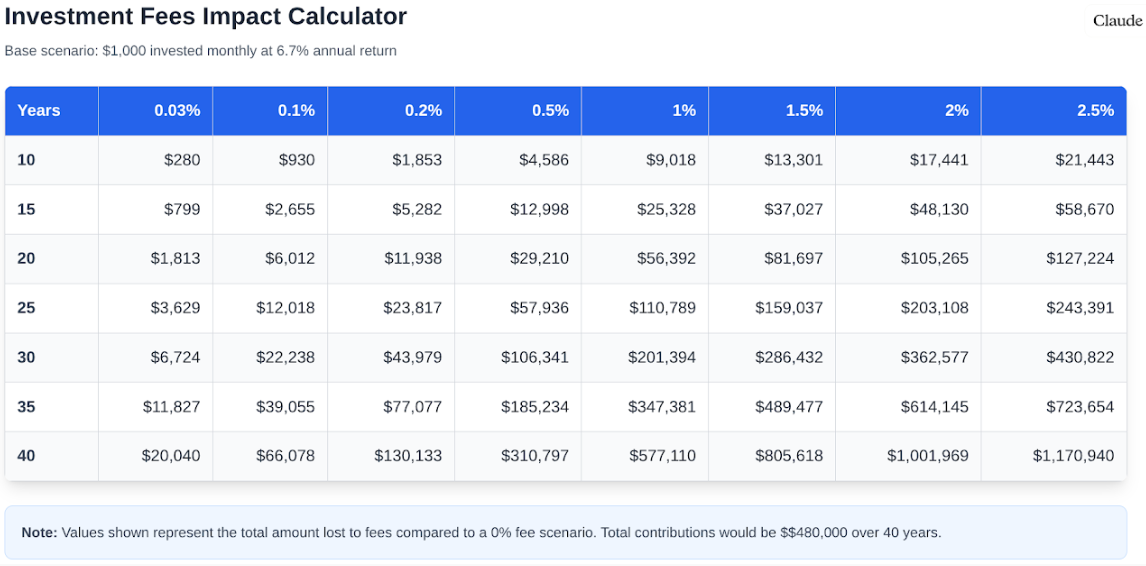1146x566 pixels.
Task: Click the base scenario subtitle text
Action: (201, 51)
